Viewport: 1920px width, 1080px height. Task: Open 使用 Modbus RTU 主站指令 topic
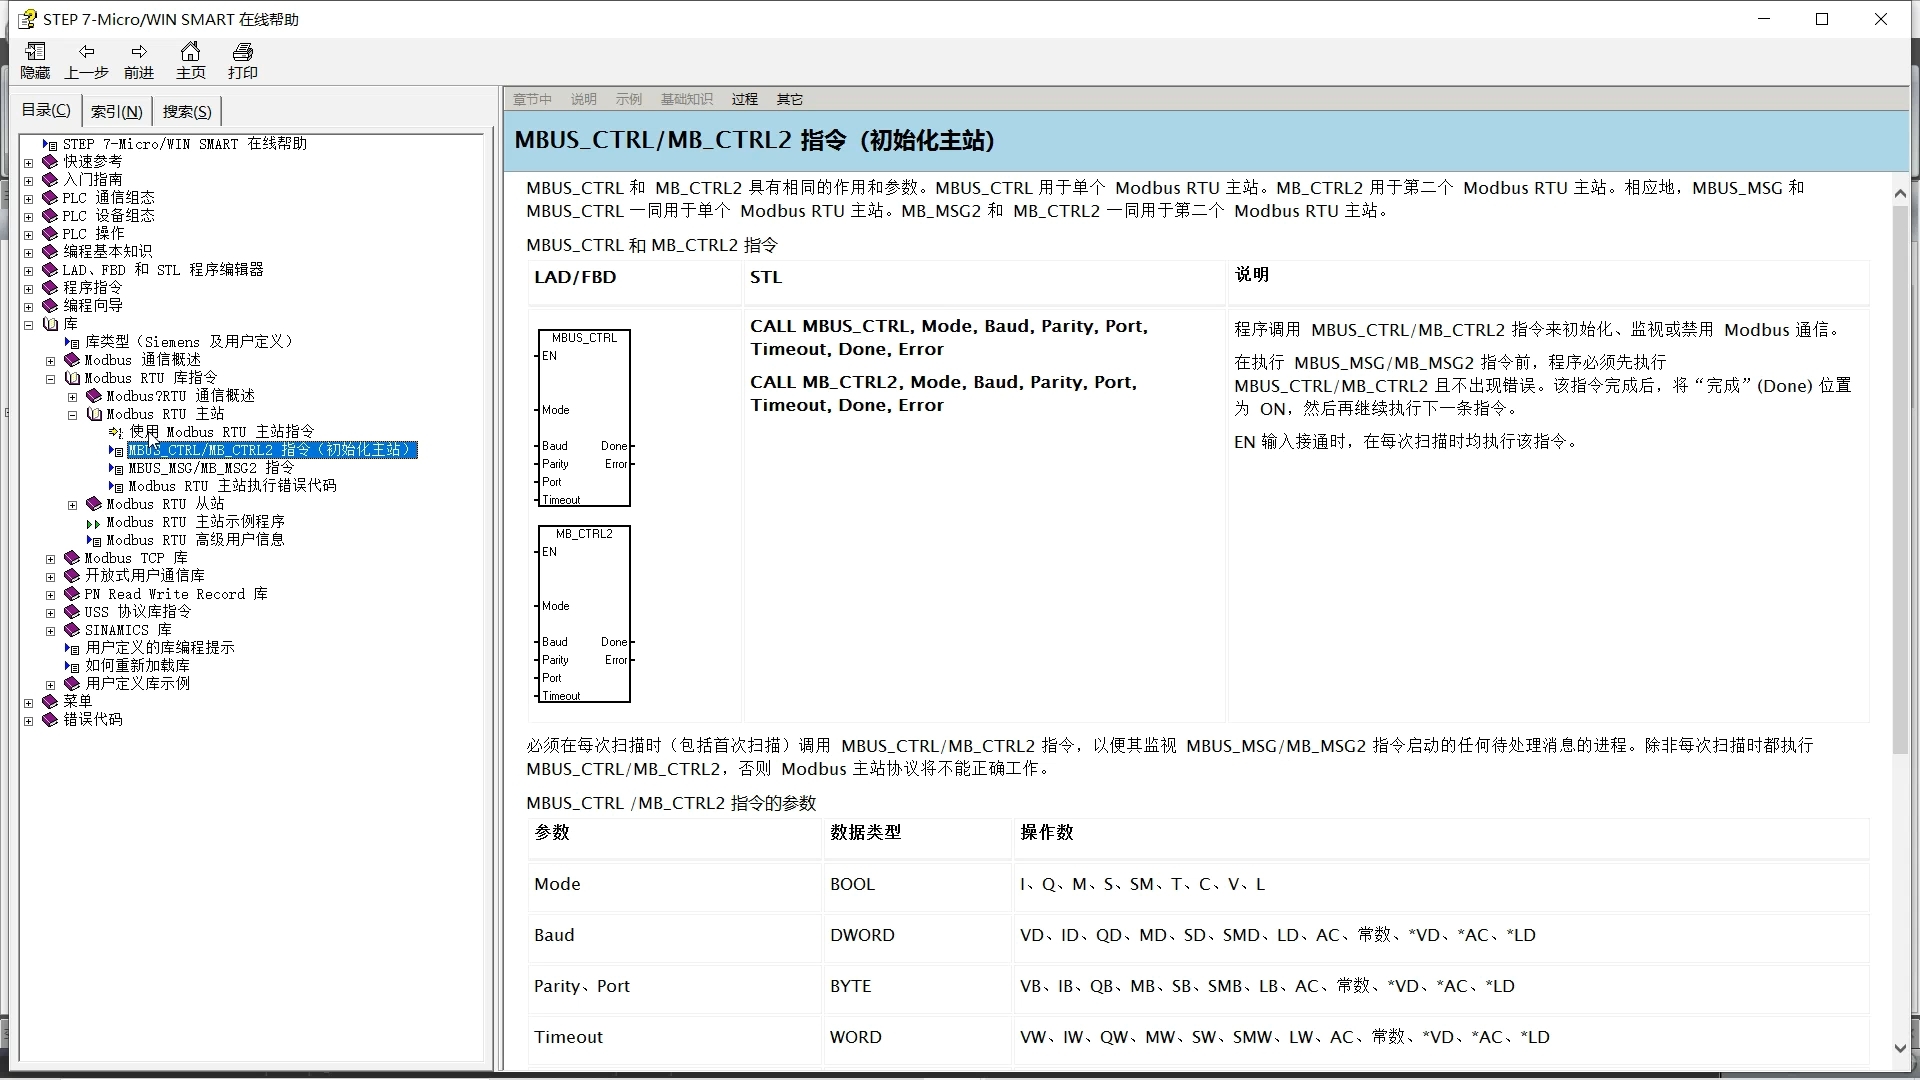222,432
